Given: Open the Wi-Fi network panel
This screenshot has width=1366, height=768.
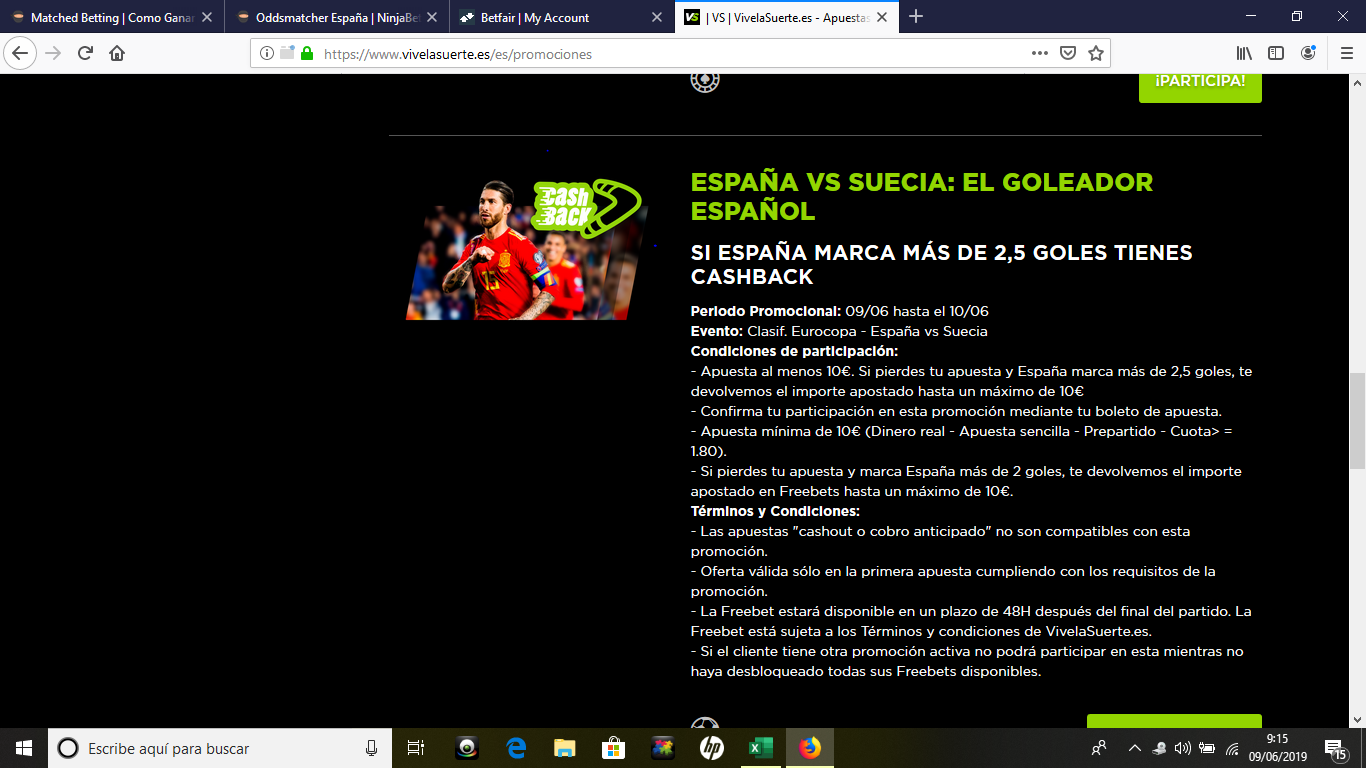Looking at the screenshot, I should click(1232, 748).
